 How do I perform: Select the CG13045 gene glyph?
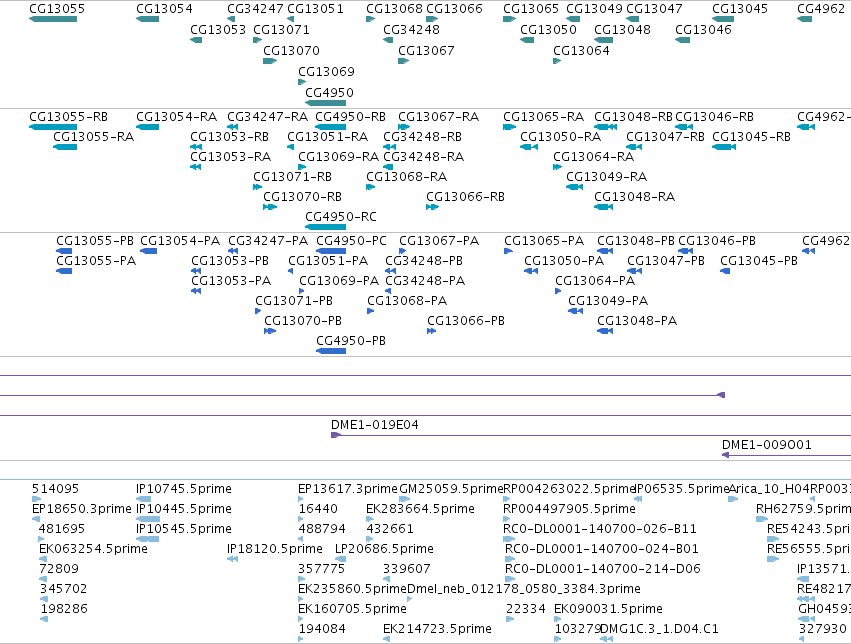(x=723, y=19)
